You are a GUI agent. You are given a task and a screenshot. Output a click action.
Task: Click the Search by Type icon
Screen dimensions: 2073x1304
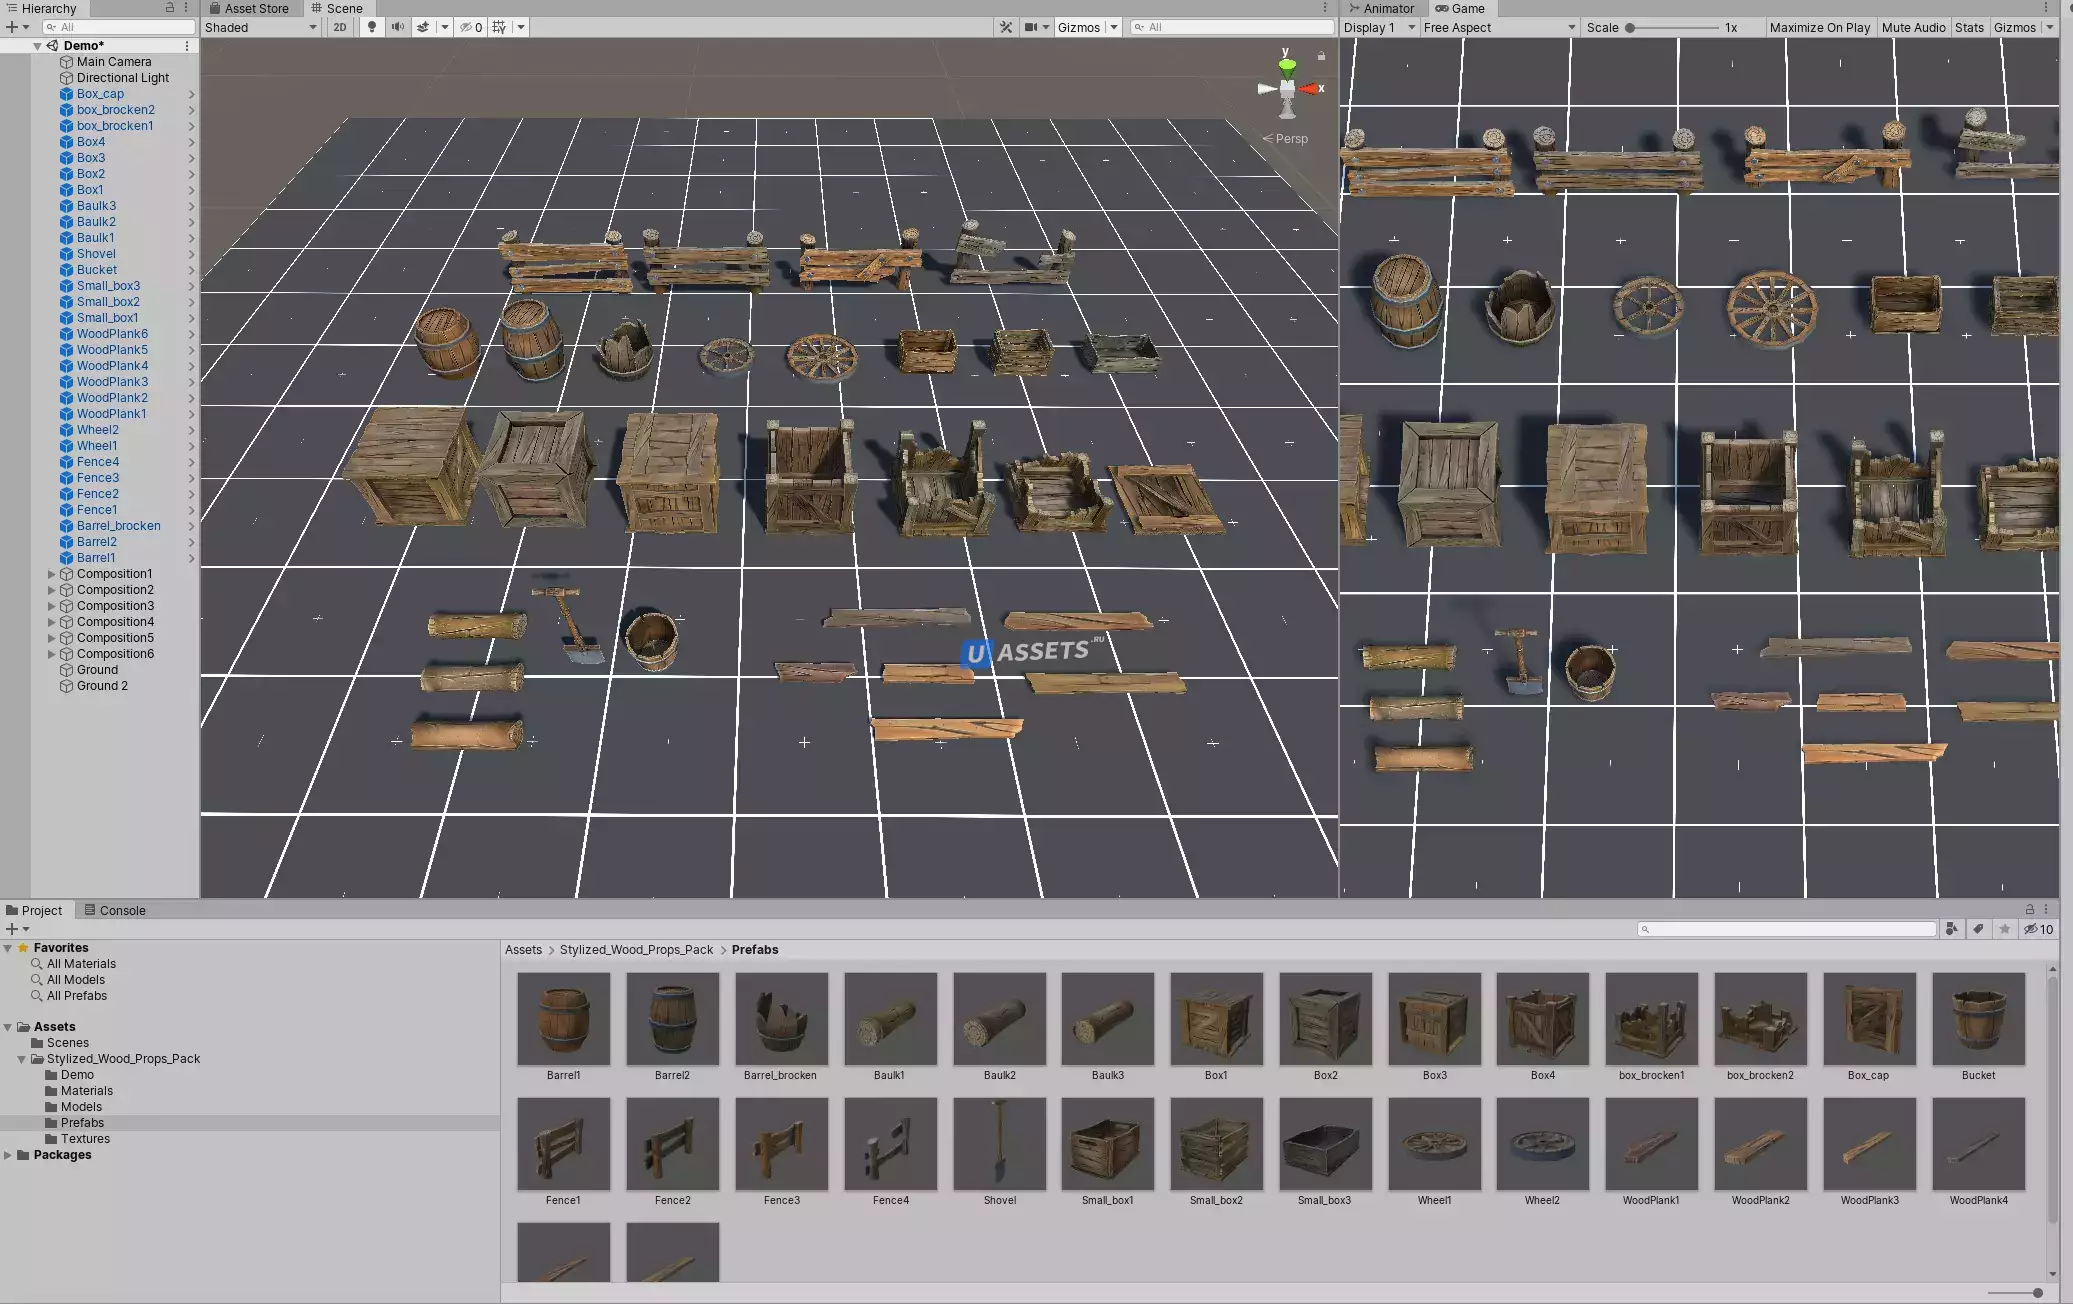click(1951, 929)
